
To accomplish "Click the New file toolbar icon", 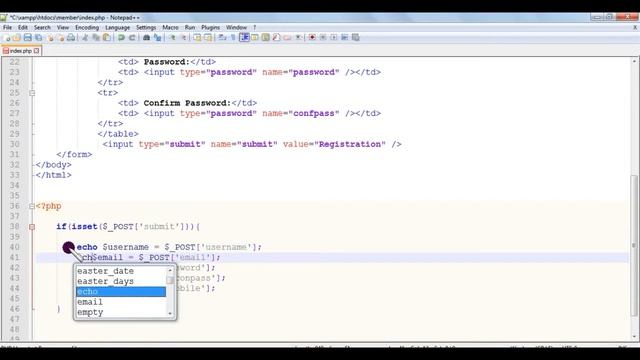I will pos(7,38).
